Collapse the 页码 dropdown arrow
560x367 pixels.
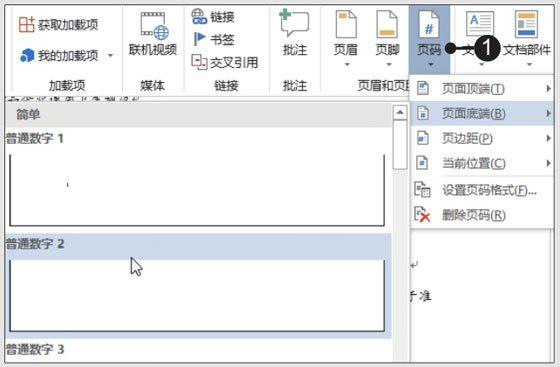tap(431, 65)
